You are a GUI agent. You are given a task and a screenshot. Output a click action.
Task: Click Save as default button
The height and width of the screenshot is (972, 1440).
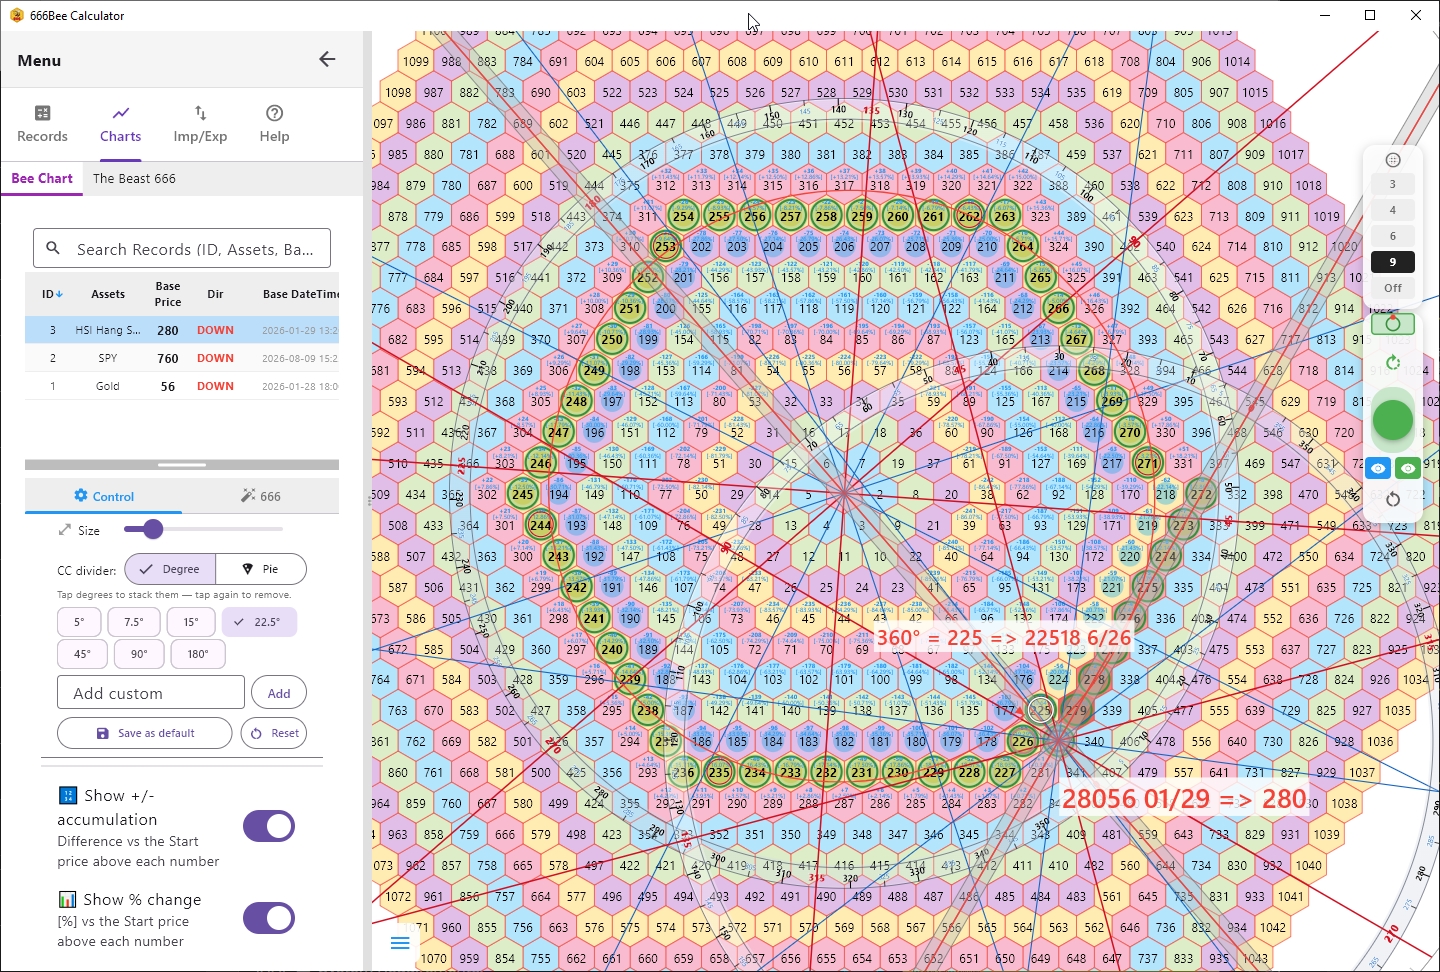coord(145,733)
